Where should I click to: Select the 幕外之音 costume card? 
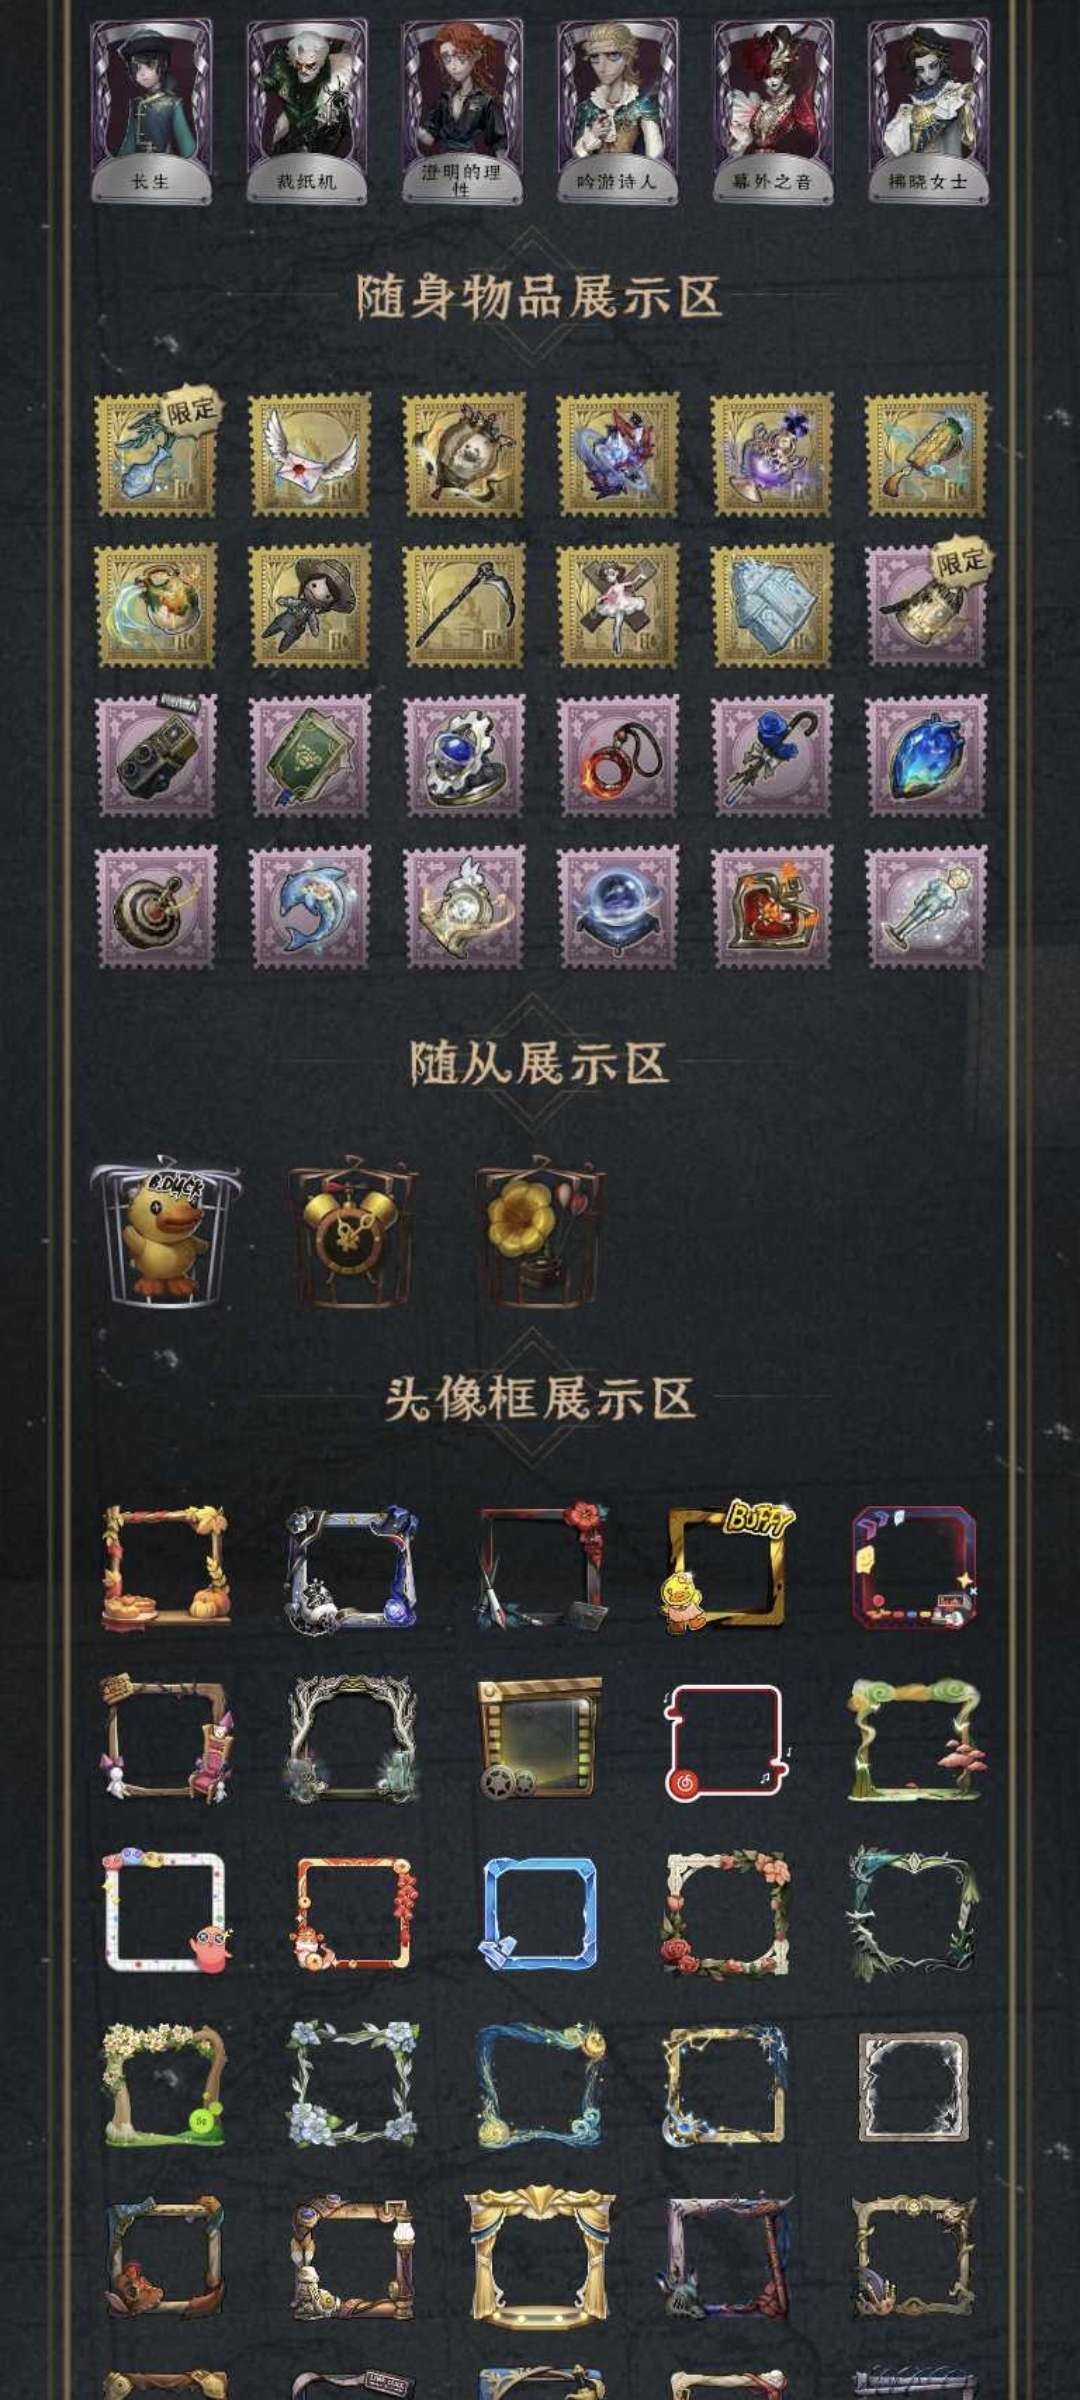click(x=773, y=111)
